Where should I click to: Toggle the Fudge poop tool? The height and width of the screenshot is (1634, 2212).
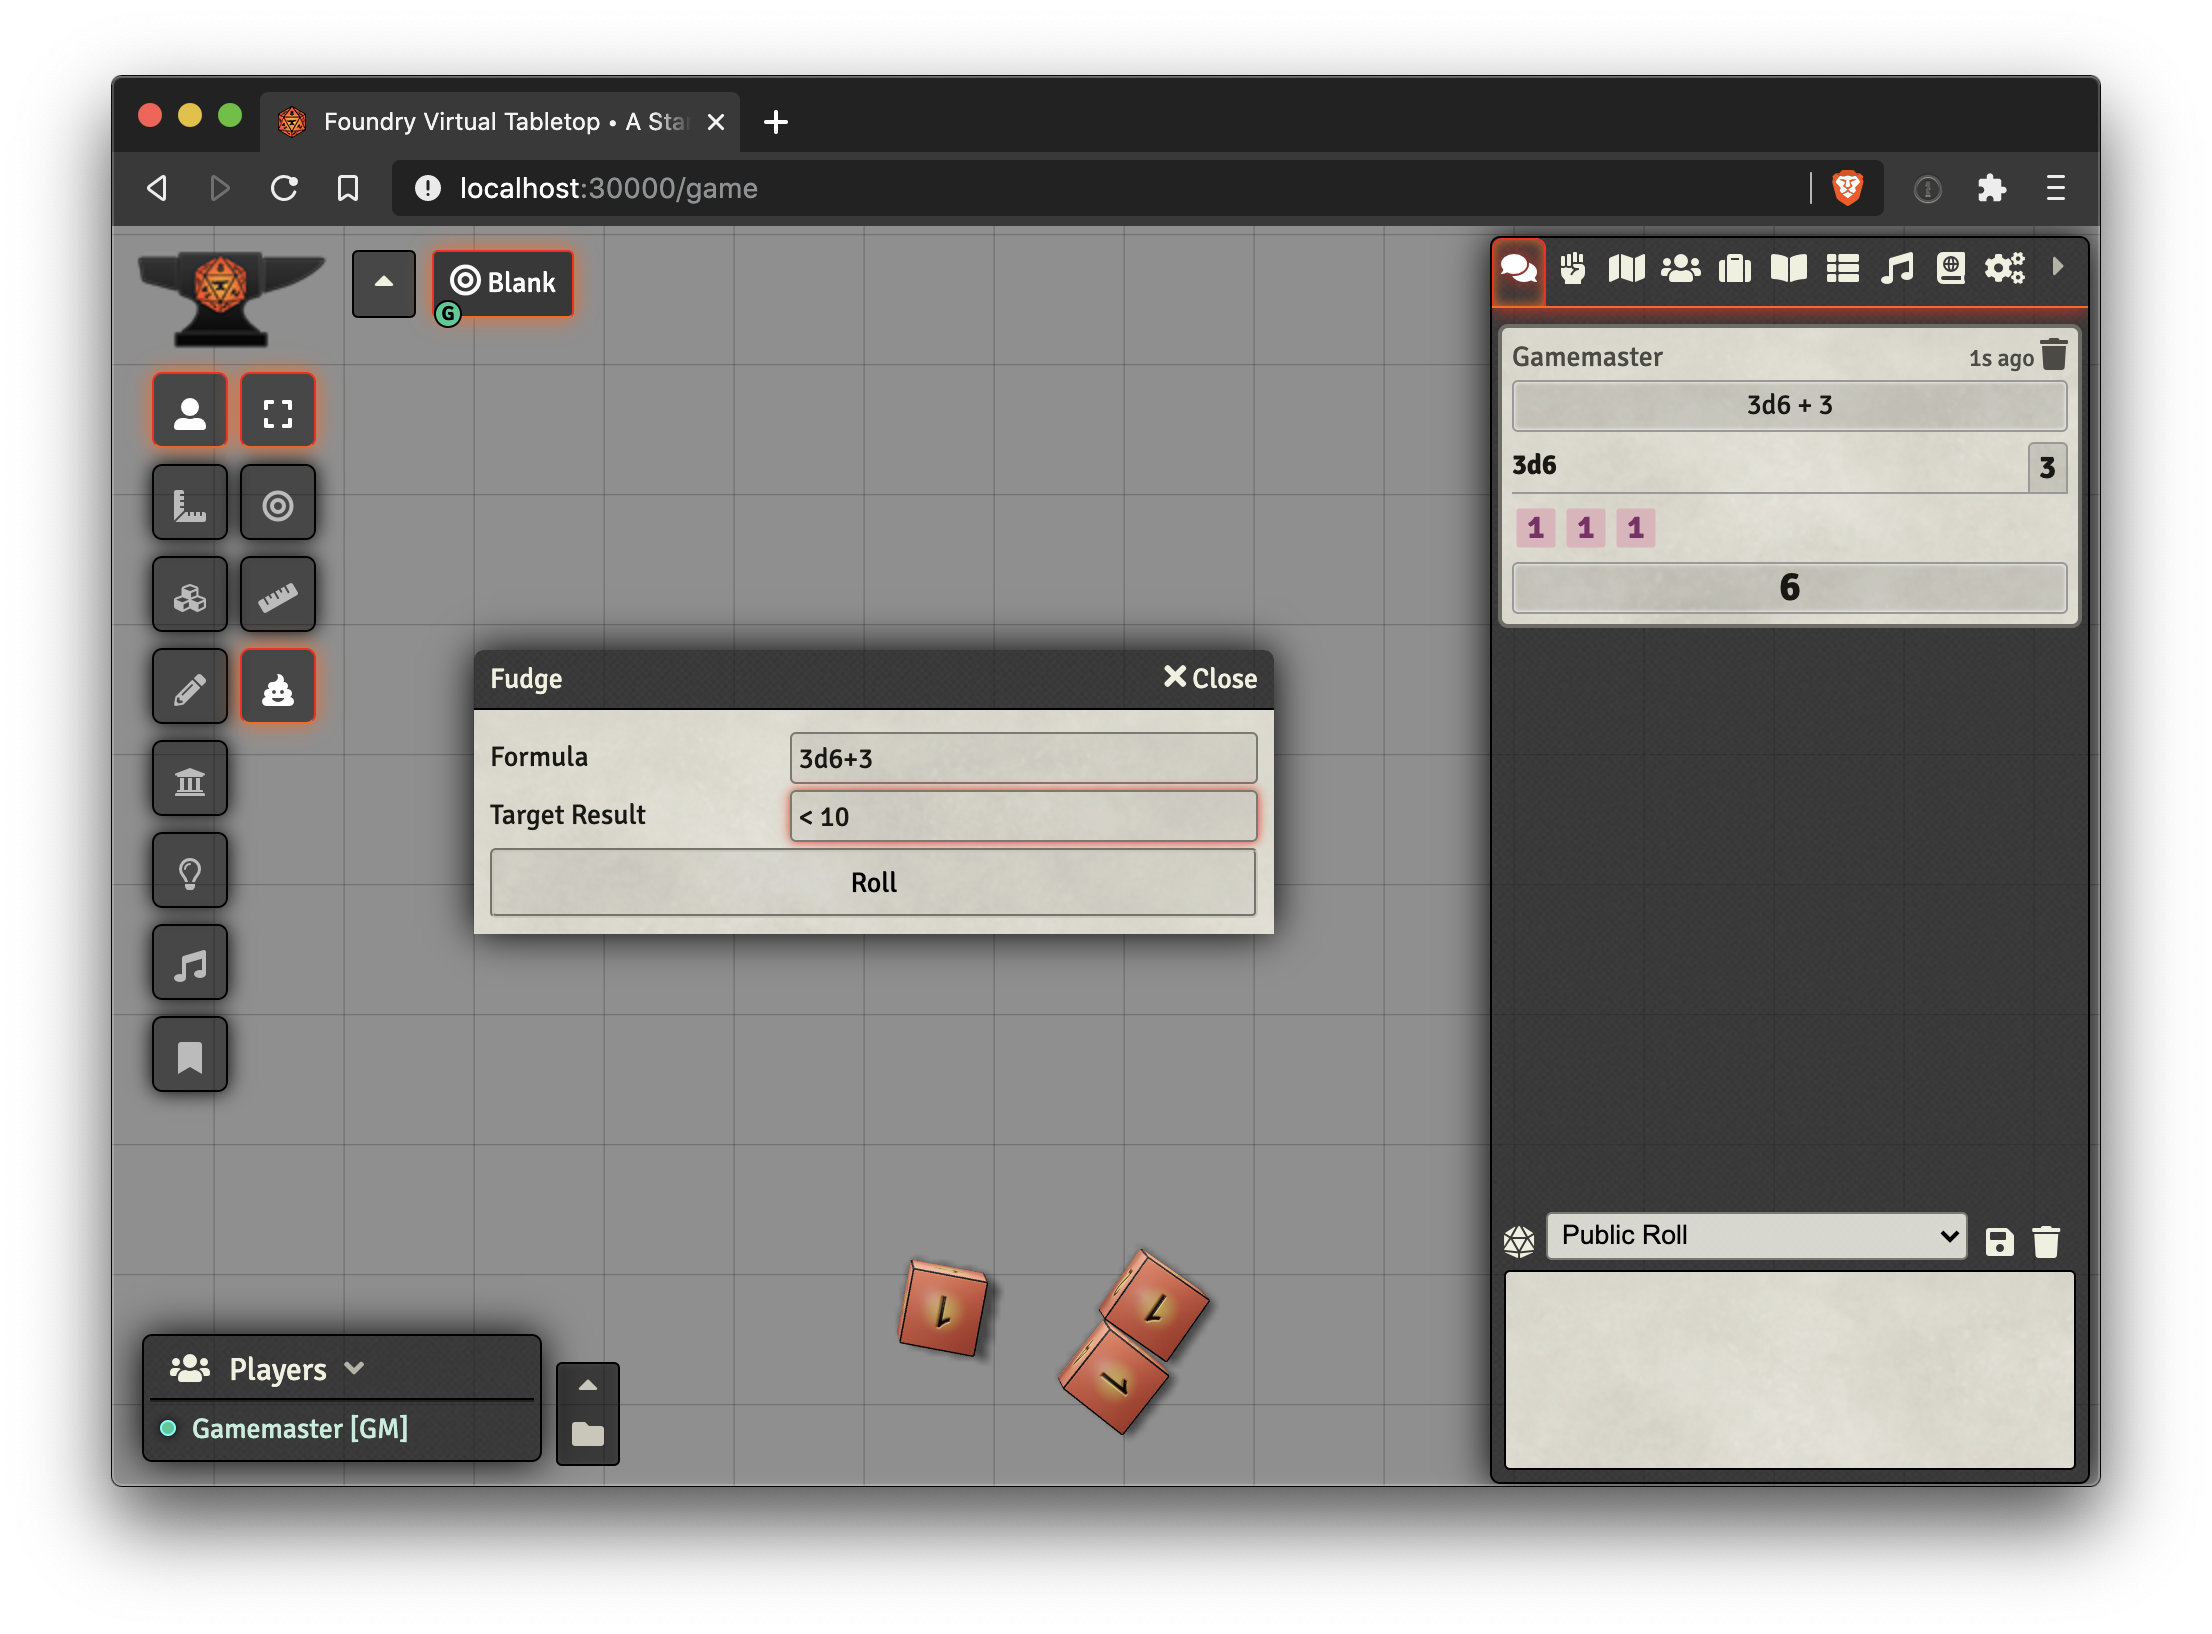278,687
